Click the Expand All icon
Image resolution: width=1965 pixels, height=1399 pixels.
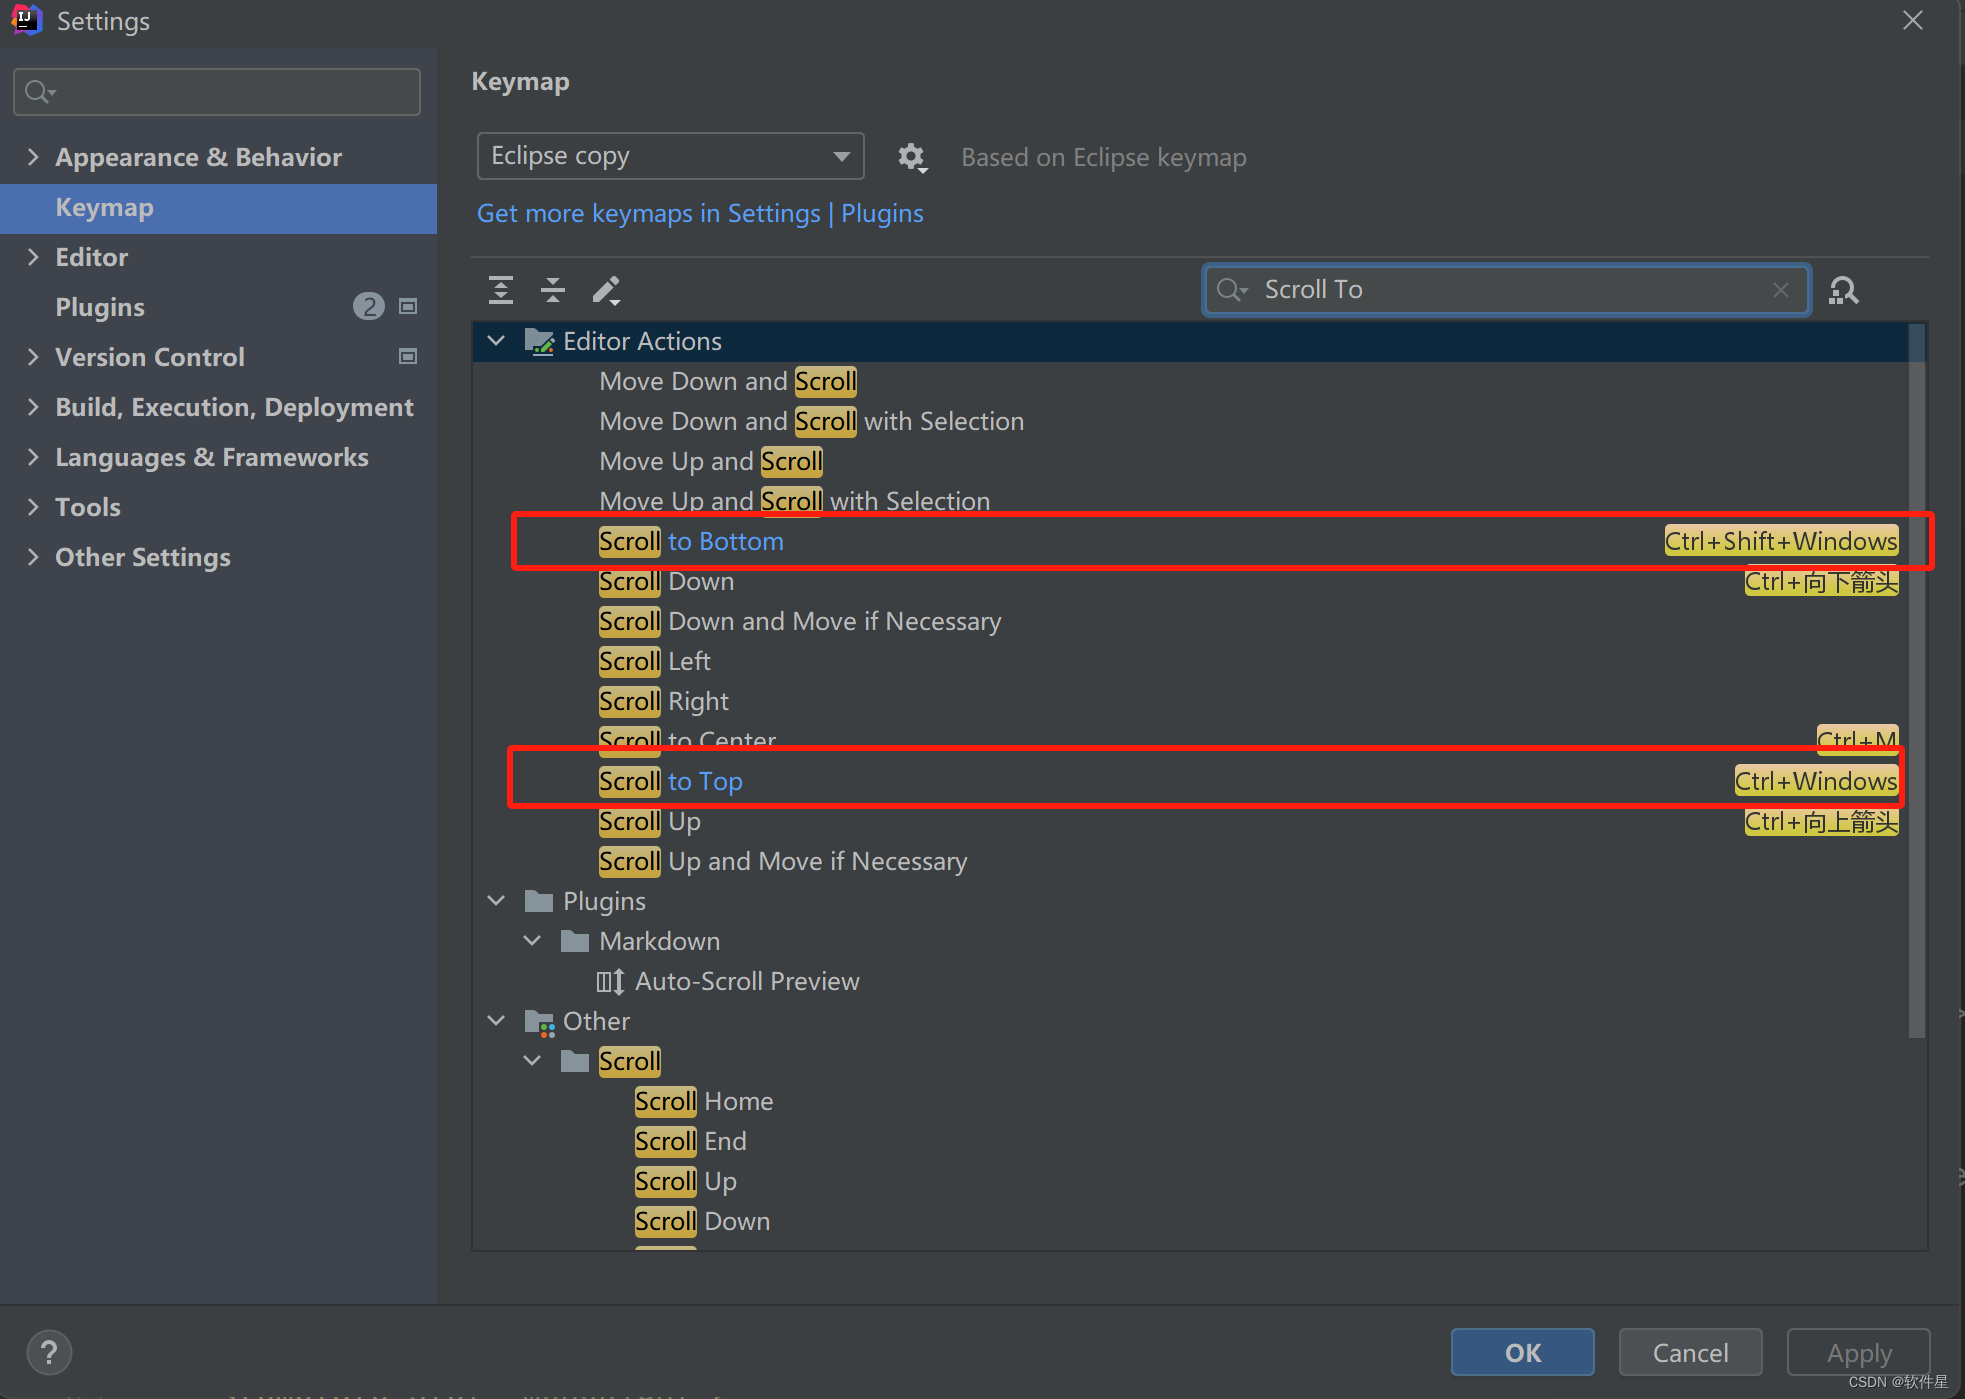tap(501, 290)
